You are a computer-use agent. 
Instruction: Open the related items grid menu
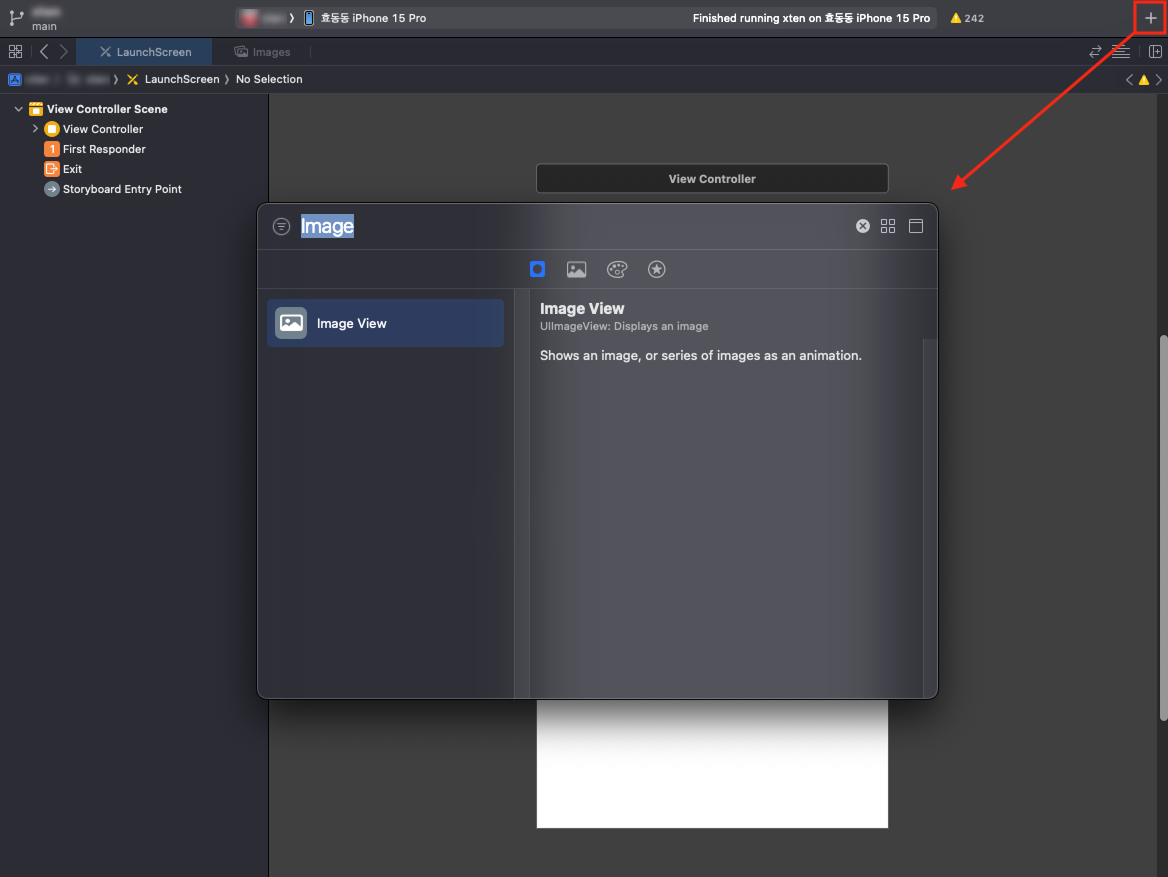[15, 51]
